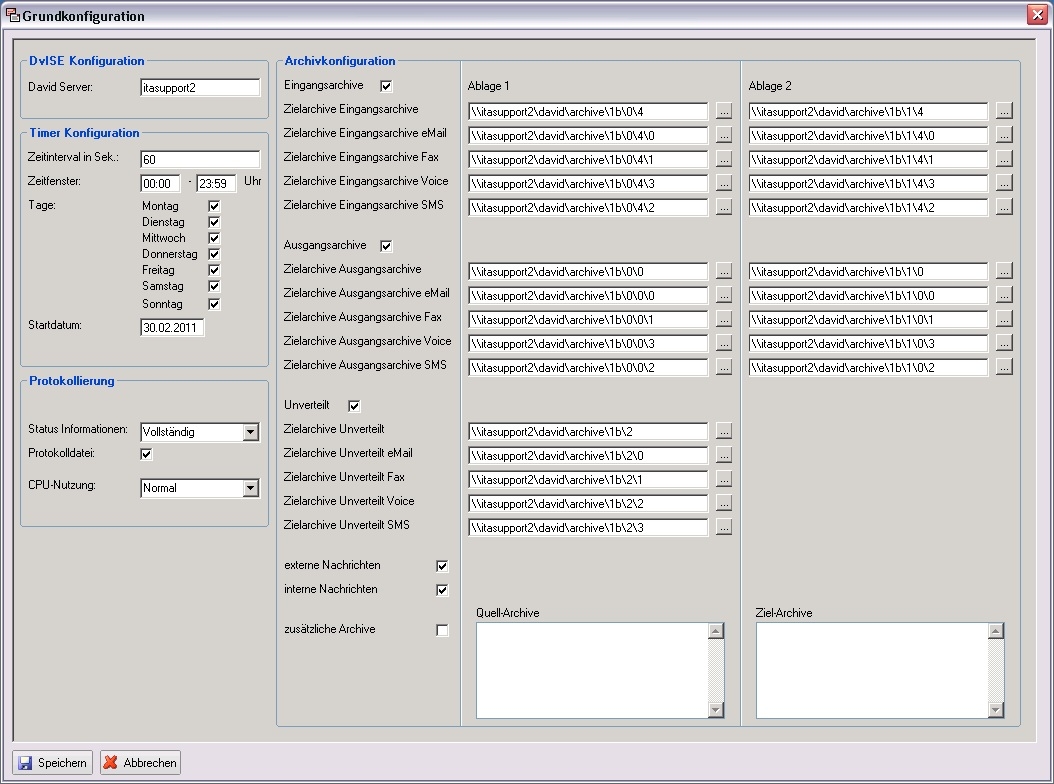Disable the Freitag checkbox

214,271
